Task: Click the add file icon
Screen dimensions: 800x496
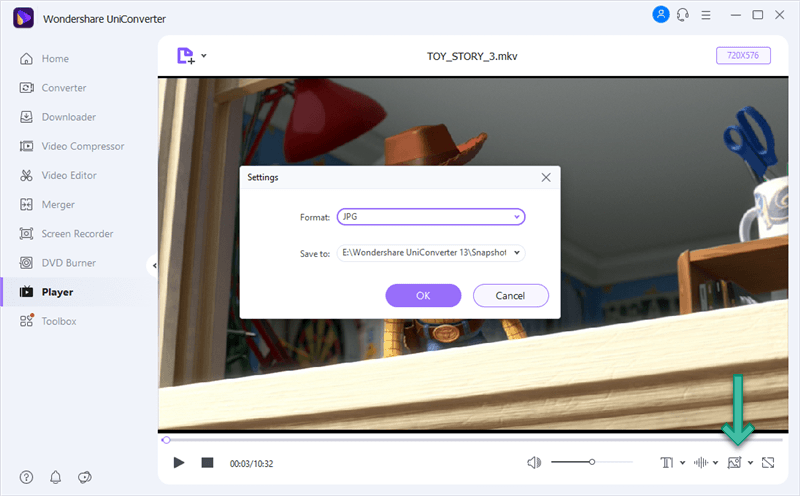Action: 186,56
